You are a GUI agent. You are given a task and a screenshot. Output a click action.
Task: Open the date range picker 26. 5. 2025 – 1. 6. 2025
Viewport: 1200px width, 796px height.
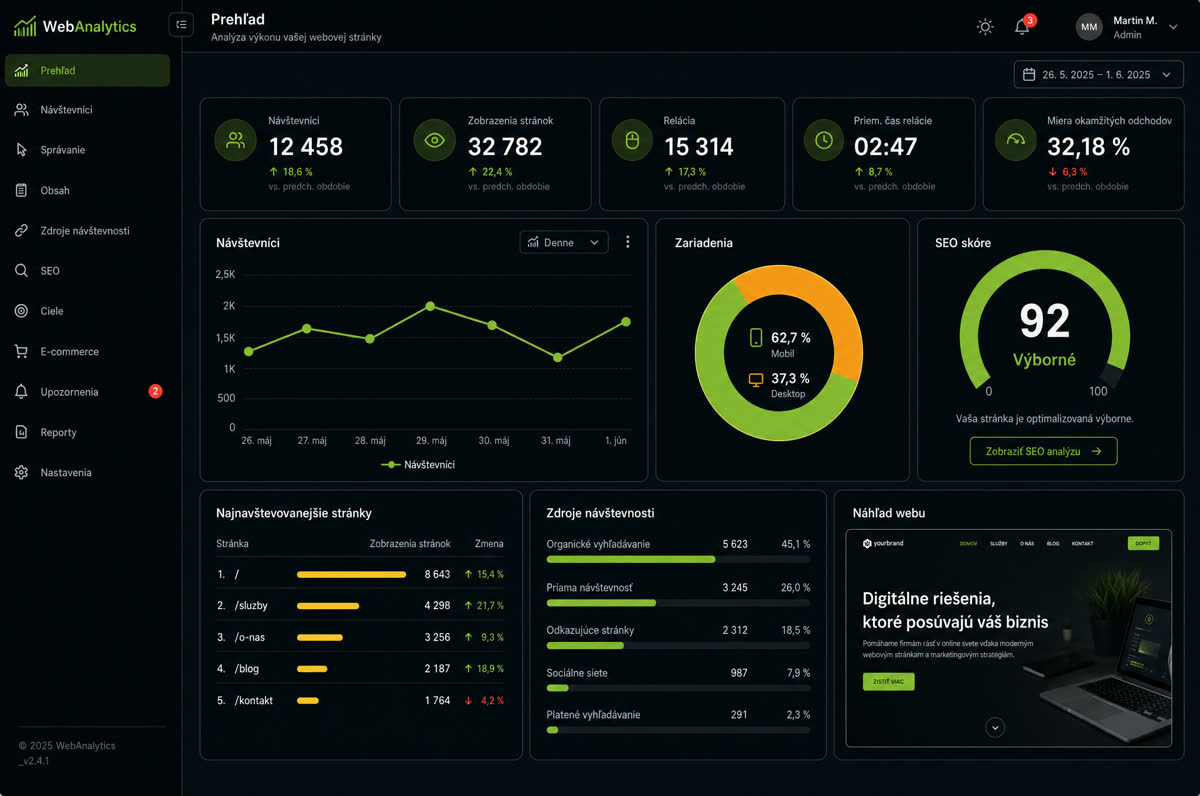click(1098, 74)
